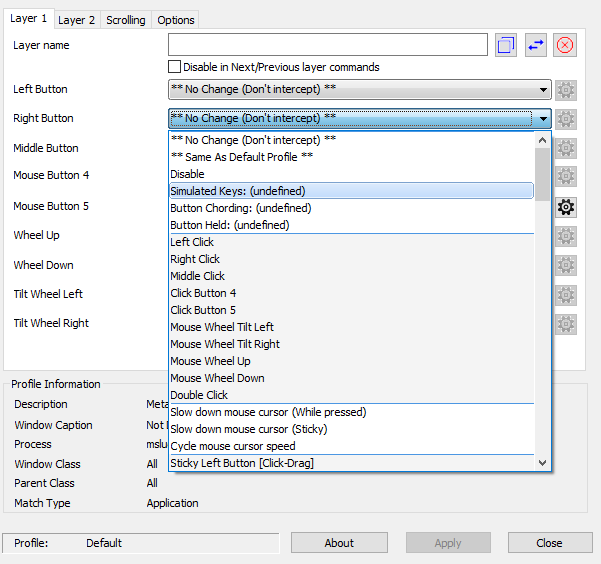The image size is (601, 564).
Task: Open the Scrolling tab
Action: (x=126, y=20)
